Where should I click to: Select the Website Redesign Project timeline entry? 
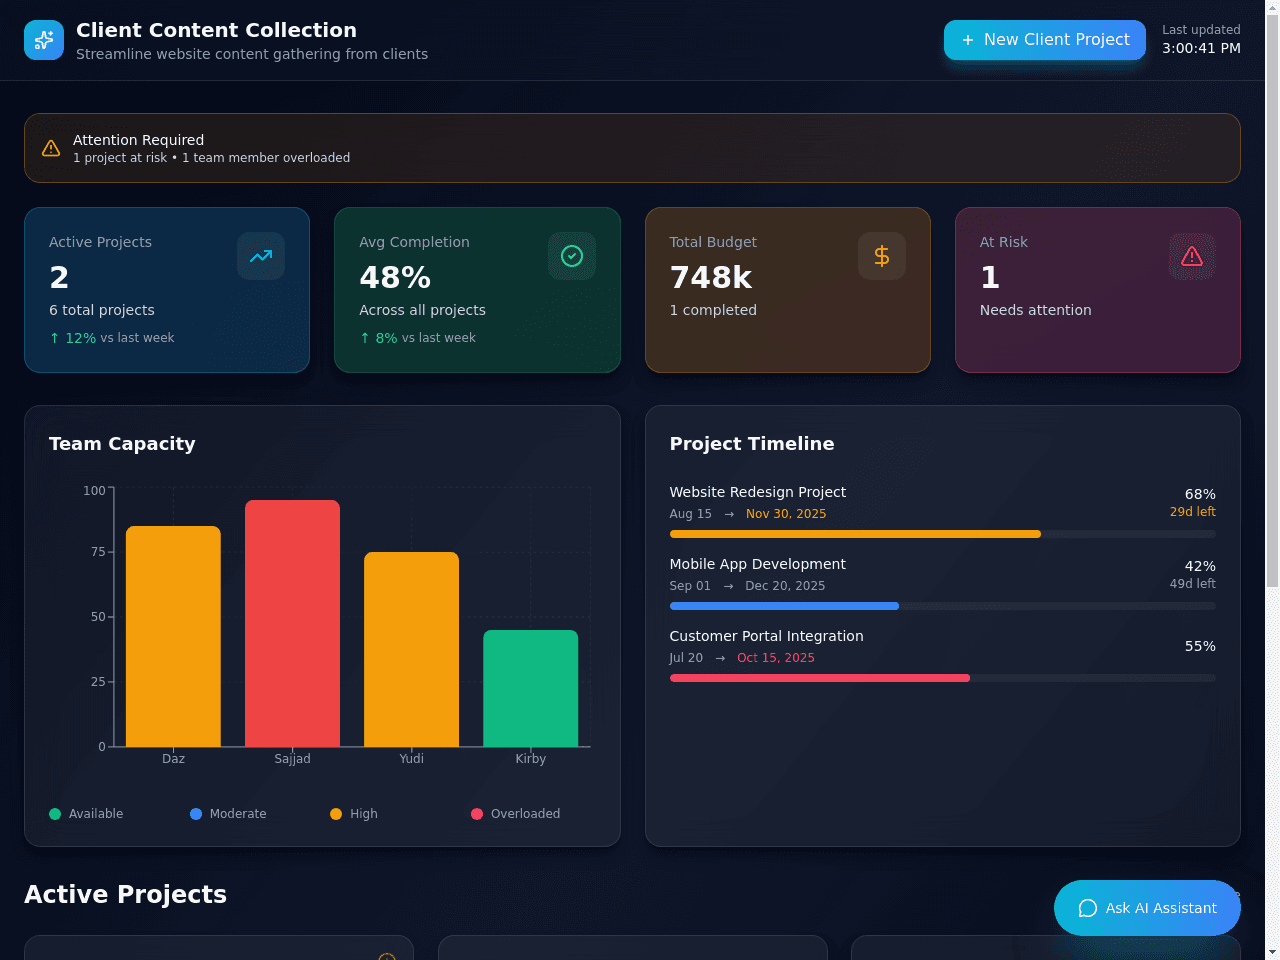(x=943, y=512)
